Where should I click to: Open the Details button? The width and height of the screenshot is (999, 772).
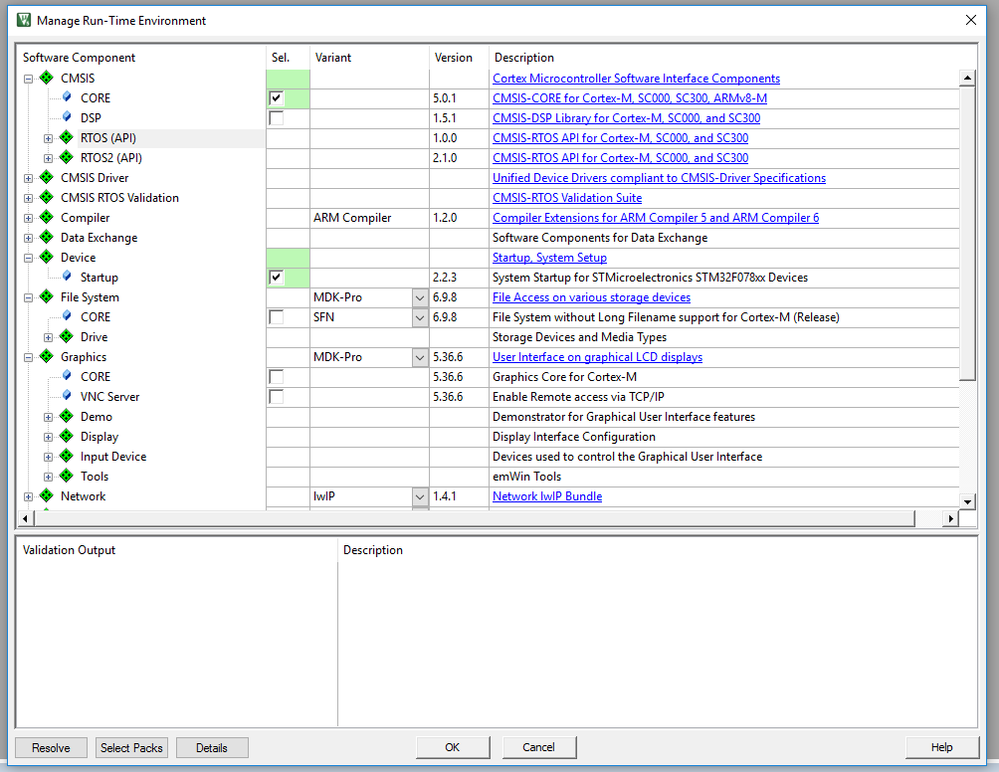click(212, 747)
